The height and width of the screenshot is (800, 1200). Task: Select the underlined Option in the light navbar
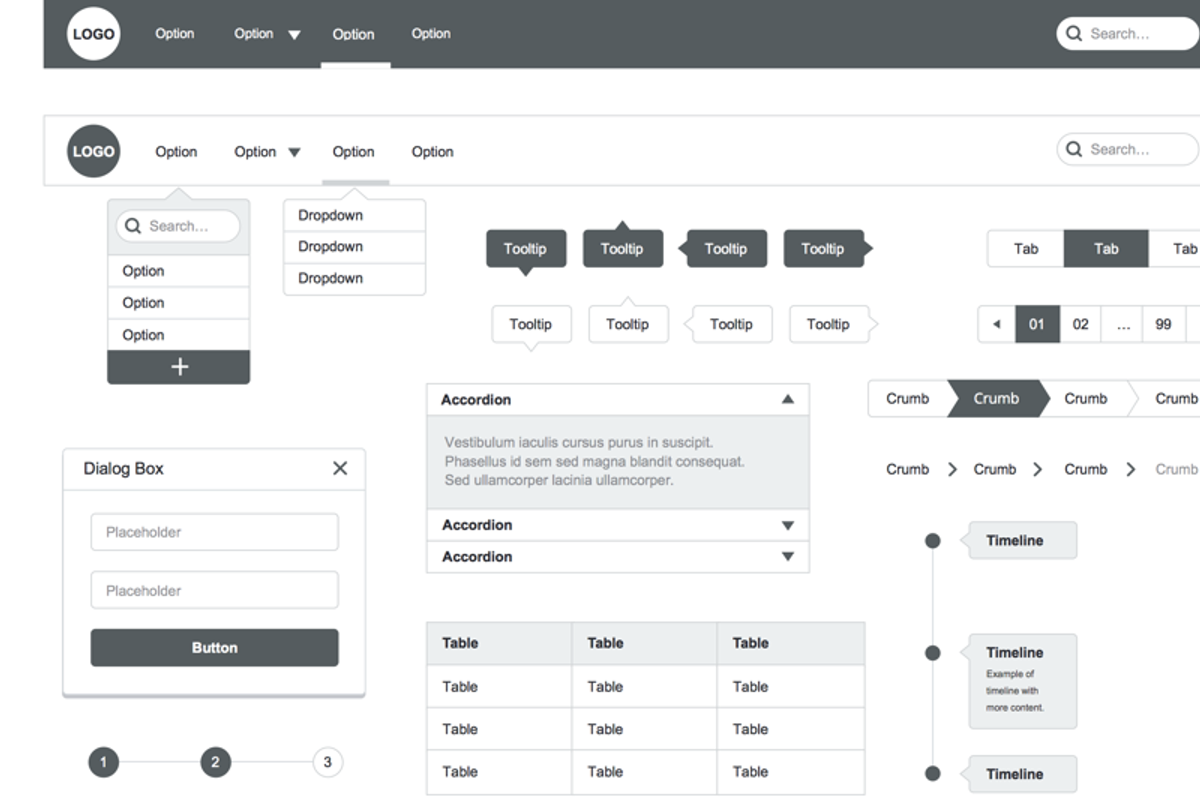tap(354, 152)
